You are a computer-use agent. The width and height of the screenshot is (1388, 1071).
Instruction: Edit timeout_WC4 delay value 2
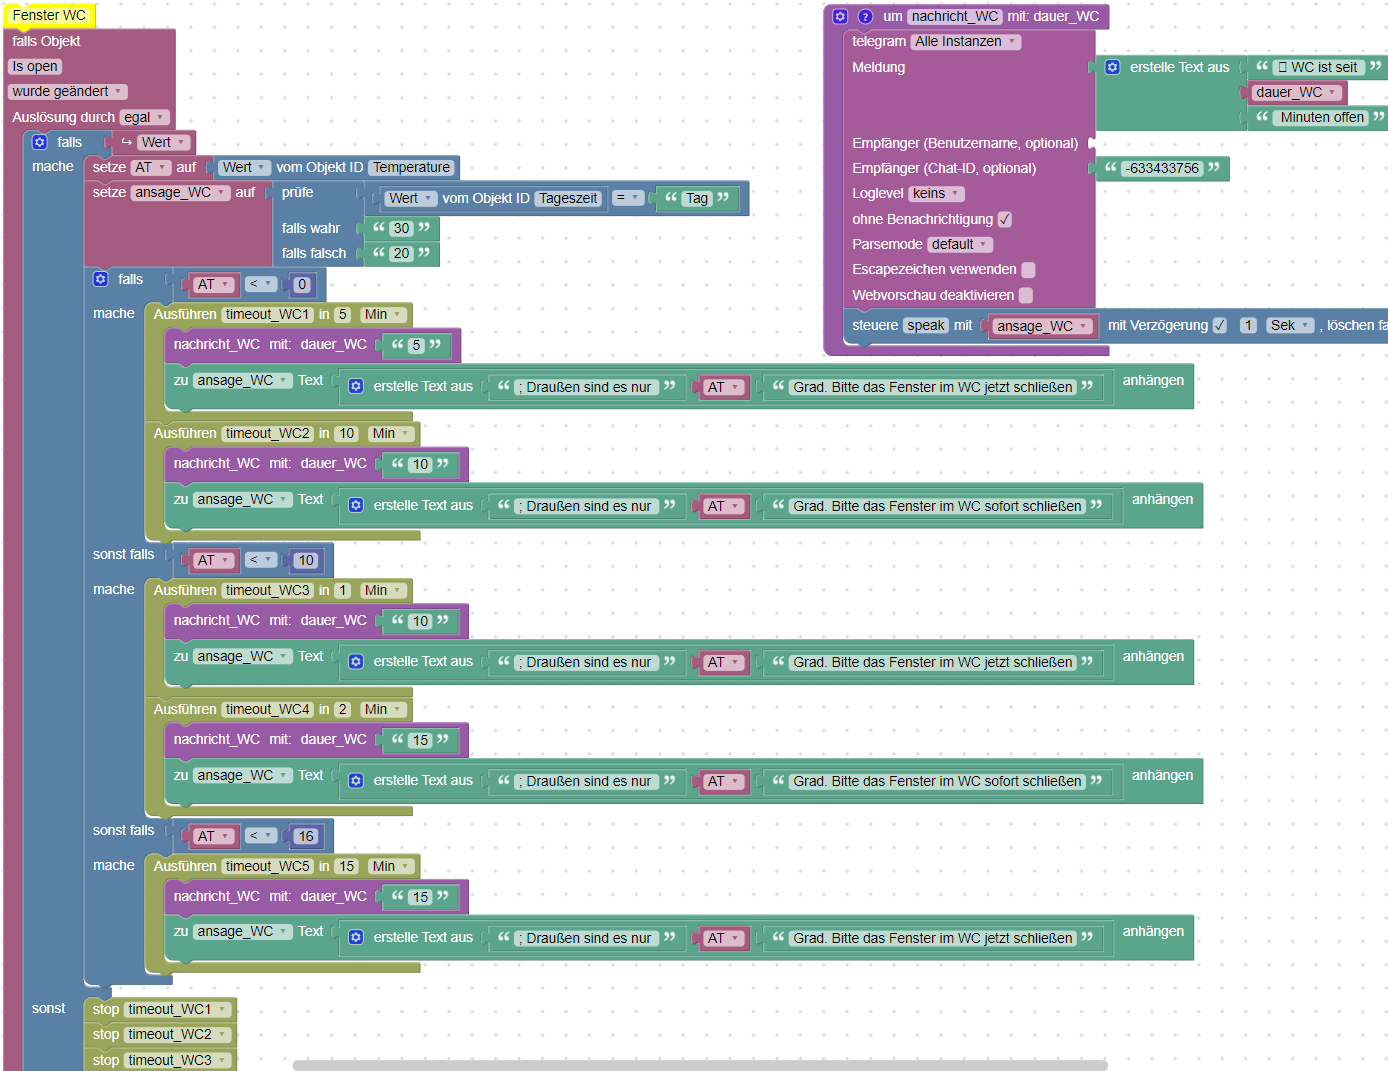342,709
